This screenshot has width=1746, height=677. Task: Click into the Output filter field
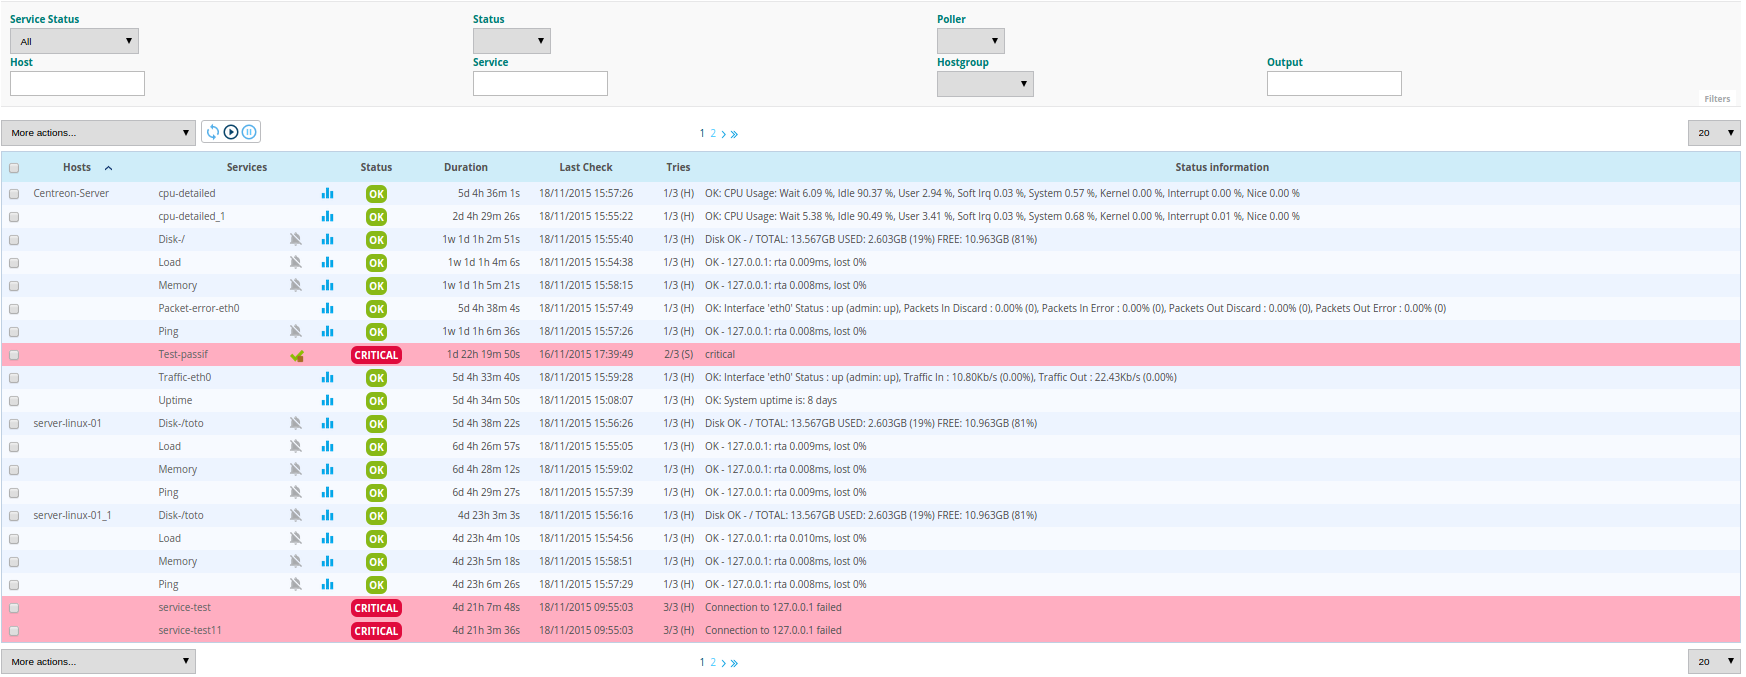tap(1334, 84)
